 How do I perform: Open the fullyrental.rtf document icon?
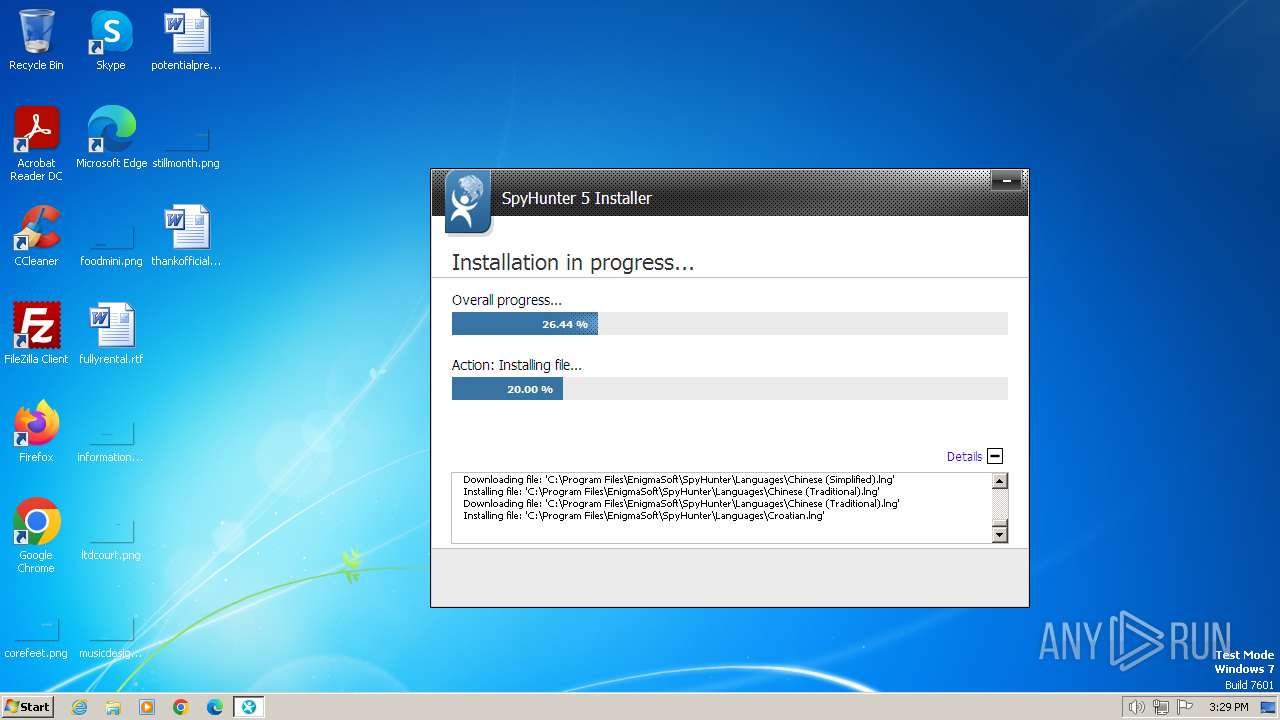(111, 334)
